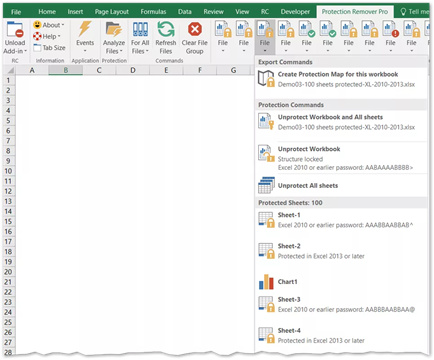The image size is (434, 360).
Task: Open the Formulas ribbon tab
Action: (153, 12)
